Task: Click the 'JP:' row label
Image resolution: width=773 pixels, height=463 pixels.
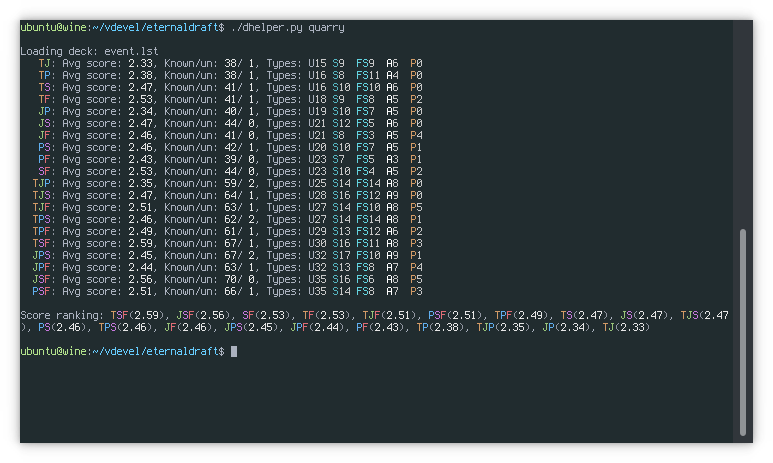Action: [47, 111]
